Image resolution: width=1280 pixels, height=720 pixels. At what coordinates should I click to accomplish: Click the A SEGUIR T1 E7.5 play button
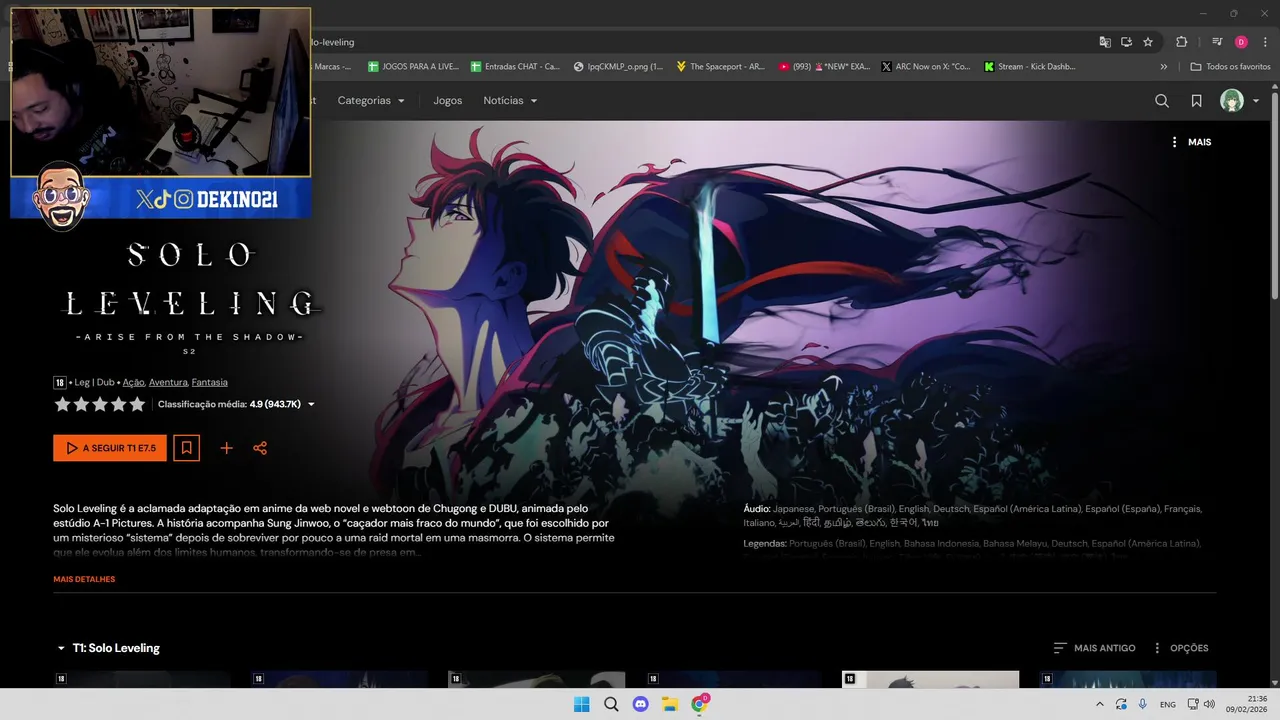(110, 448)
